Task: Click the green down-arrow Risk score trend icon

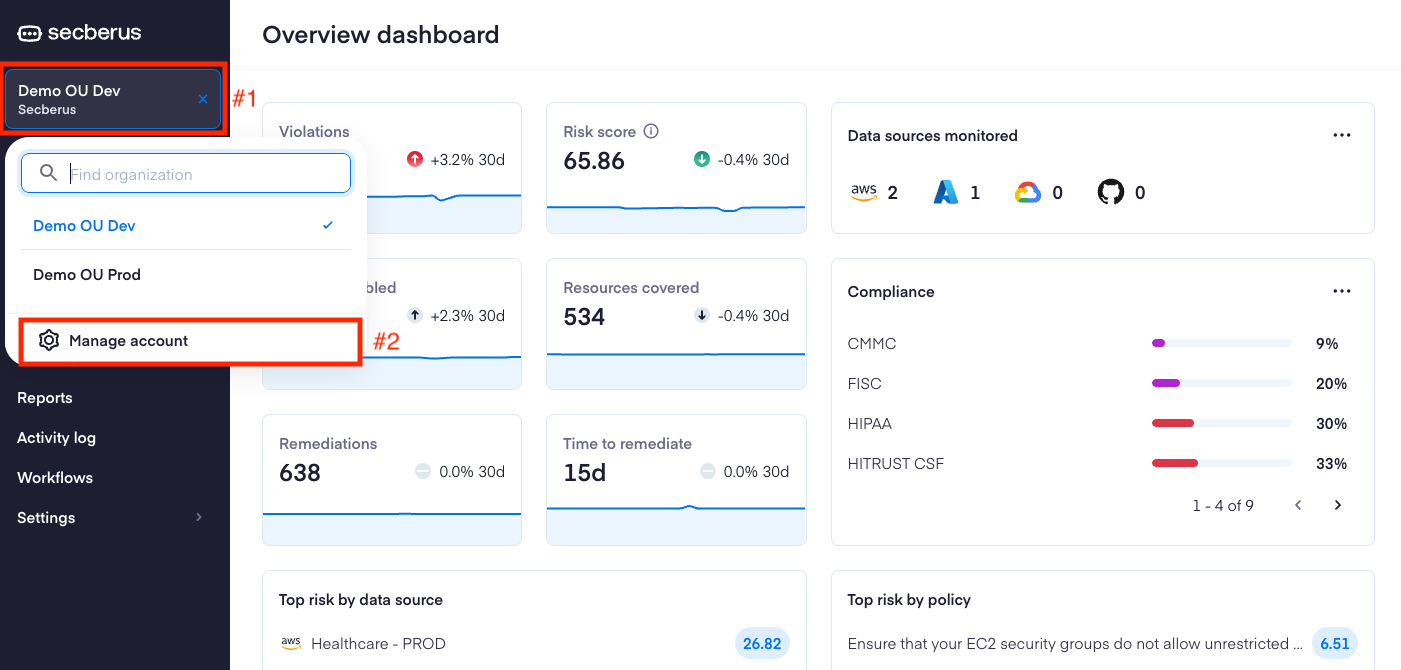Action: click(702, 159)
